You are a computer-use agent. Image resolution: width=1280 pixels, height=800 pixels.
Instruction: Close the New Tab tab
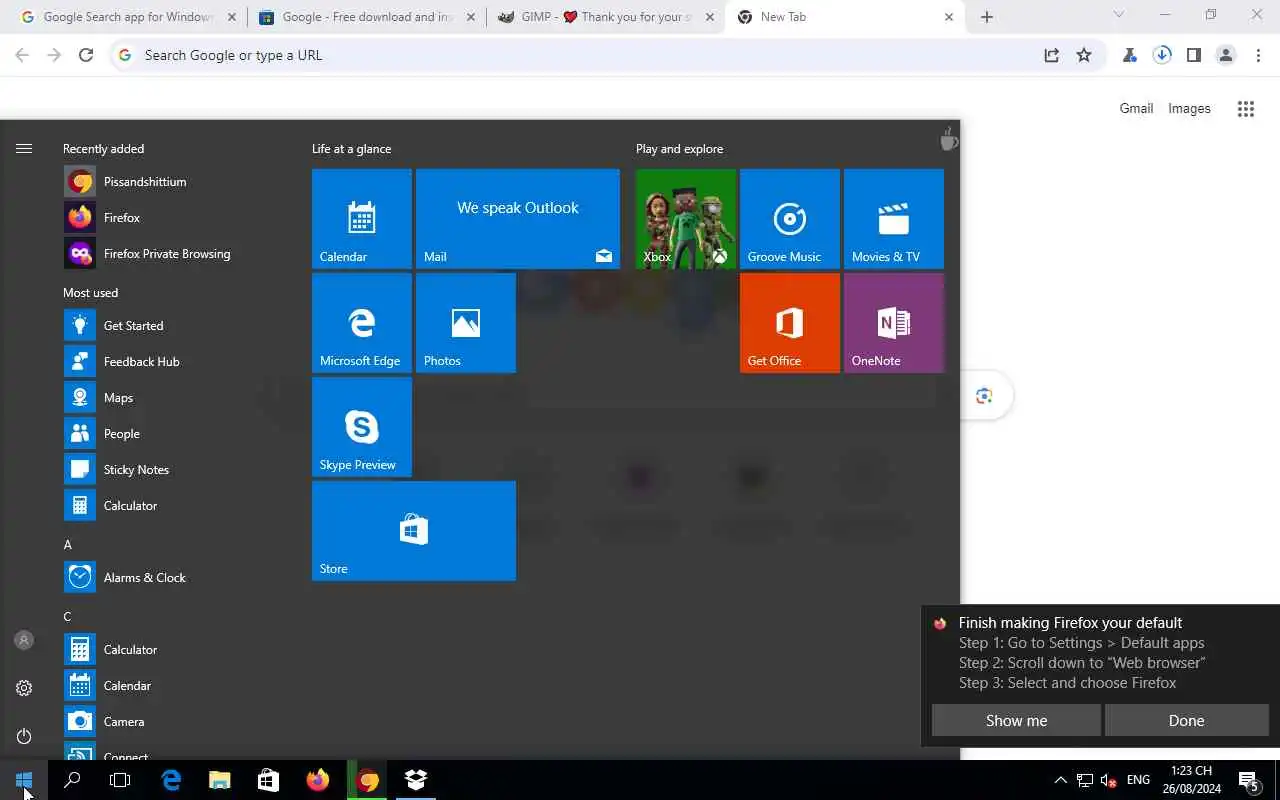[949, 17]
